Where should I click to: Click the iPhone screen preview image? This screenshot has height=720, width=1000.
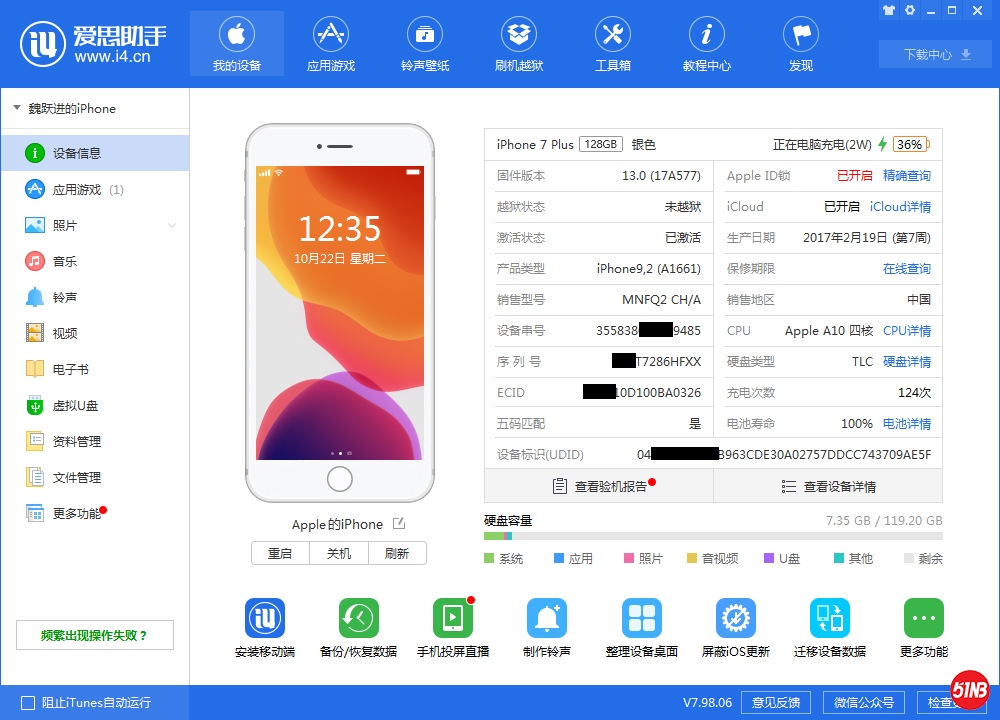[x=340, y=312]
